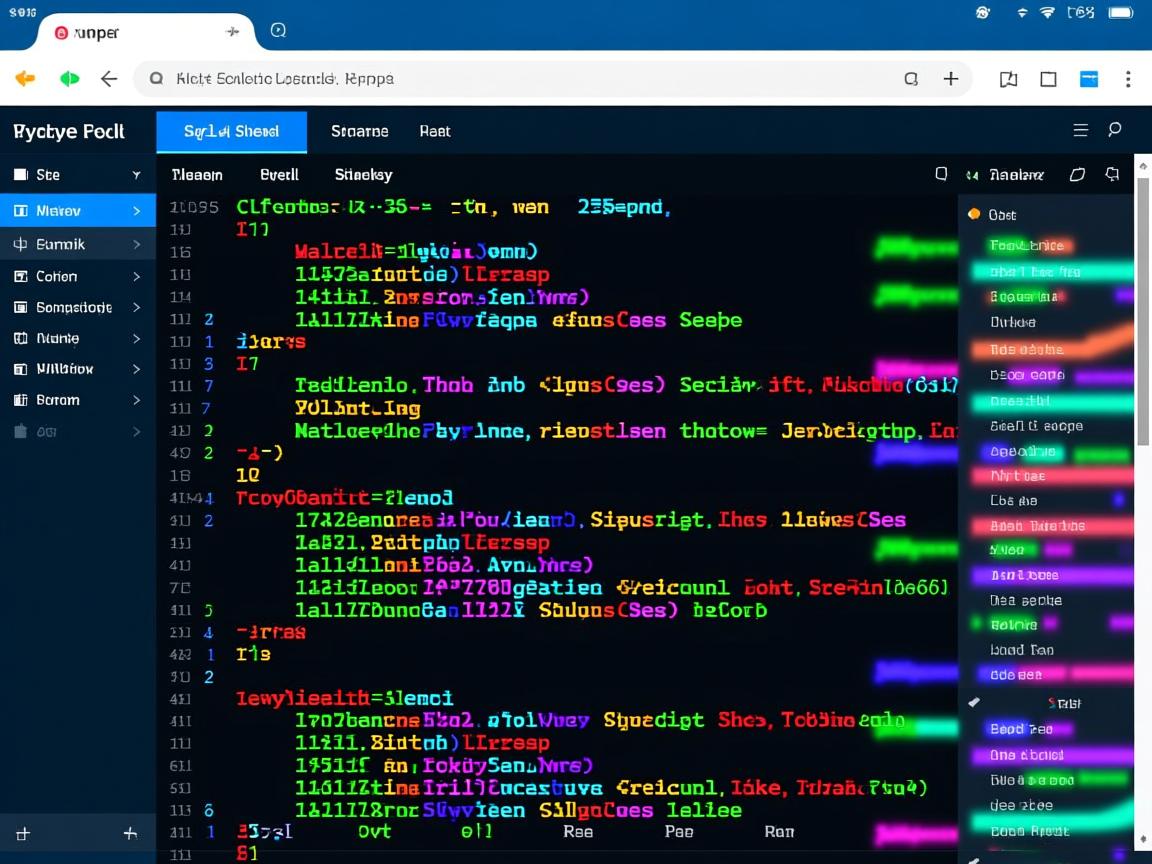
Task: Open the Ste dropdown in sidebar
Action: click(x=136, y=175)
